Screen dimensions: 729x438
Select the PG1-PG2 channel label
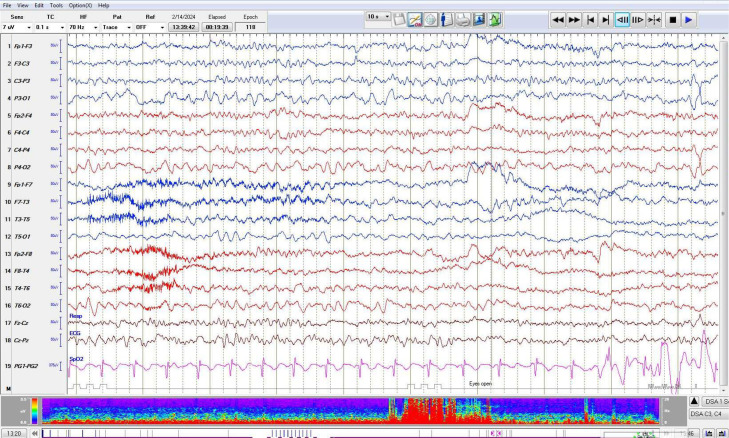point(26,366)
